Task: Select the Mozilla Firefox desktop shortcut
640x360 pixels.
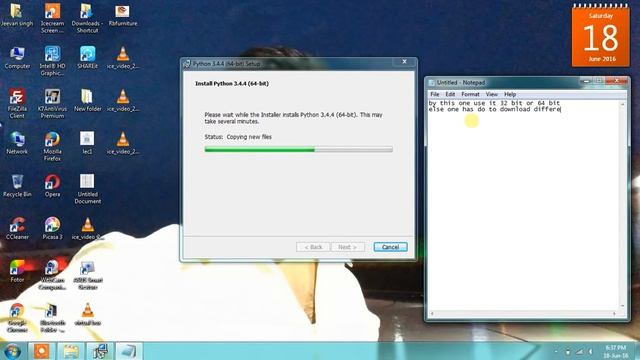Action: (52, 146)
